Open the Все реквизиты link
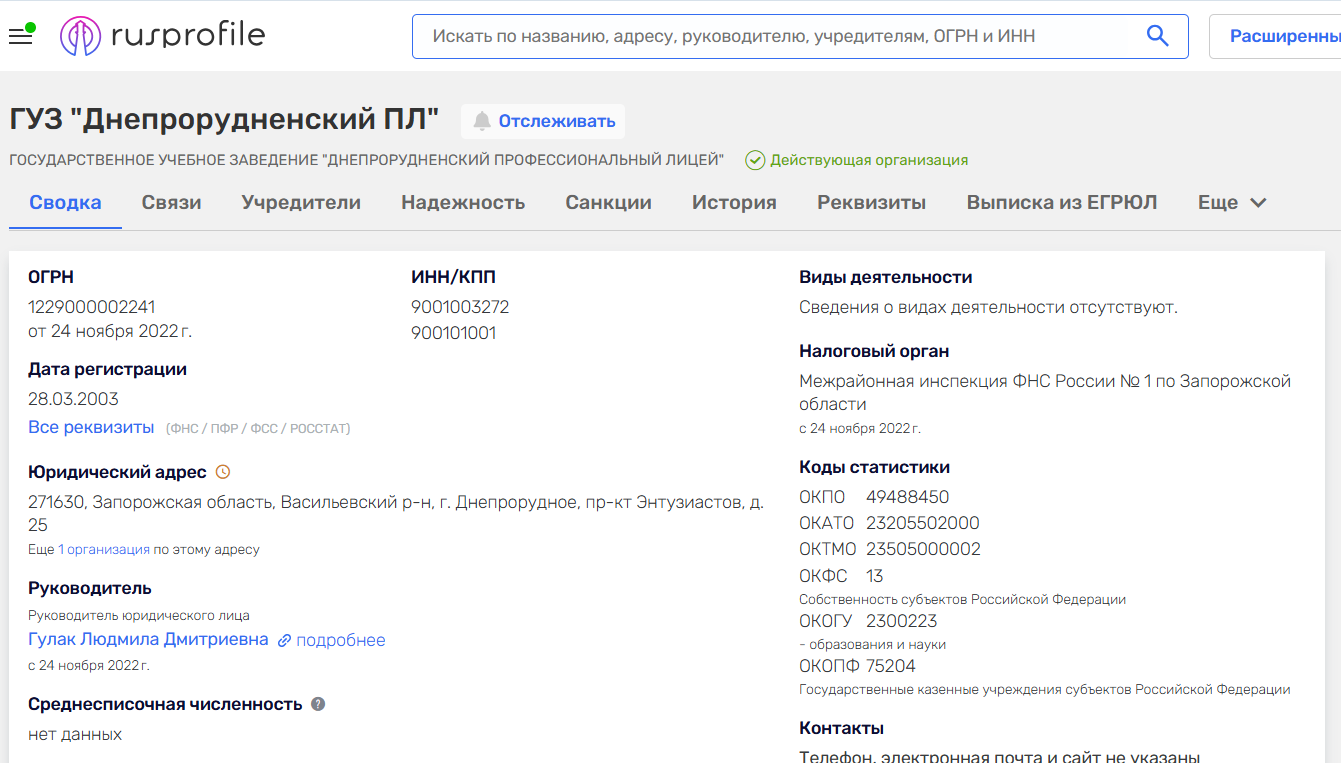The image size is (1341, 763). tap(91, 428)
